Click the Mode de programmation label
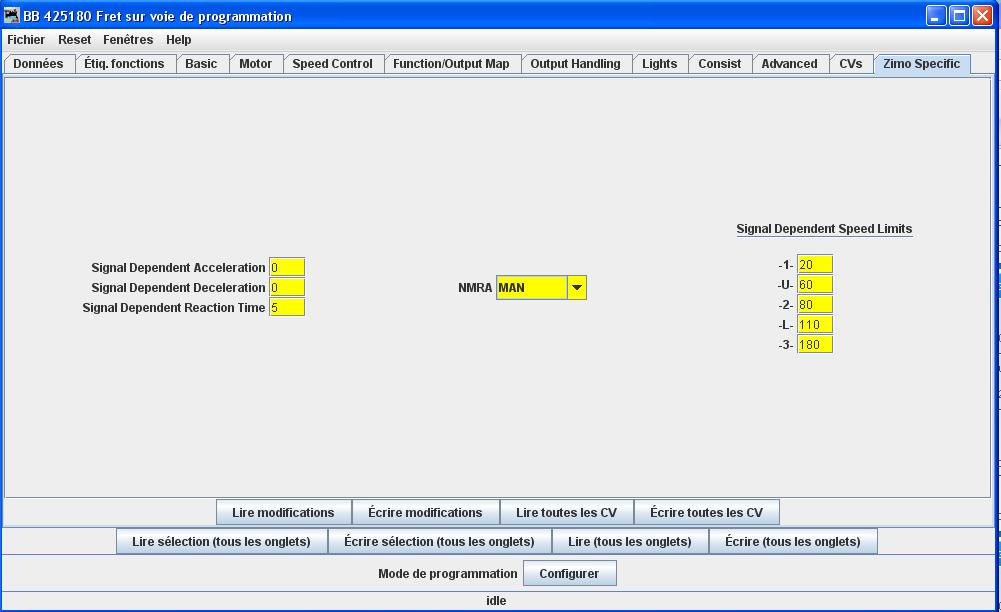Viewport: 1001px width, 612px height. point(448,574)
